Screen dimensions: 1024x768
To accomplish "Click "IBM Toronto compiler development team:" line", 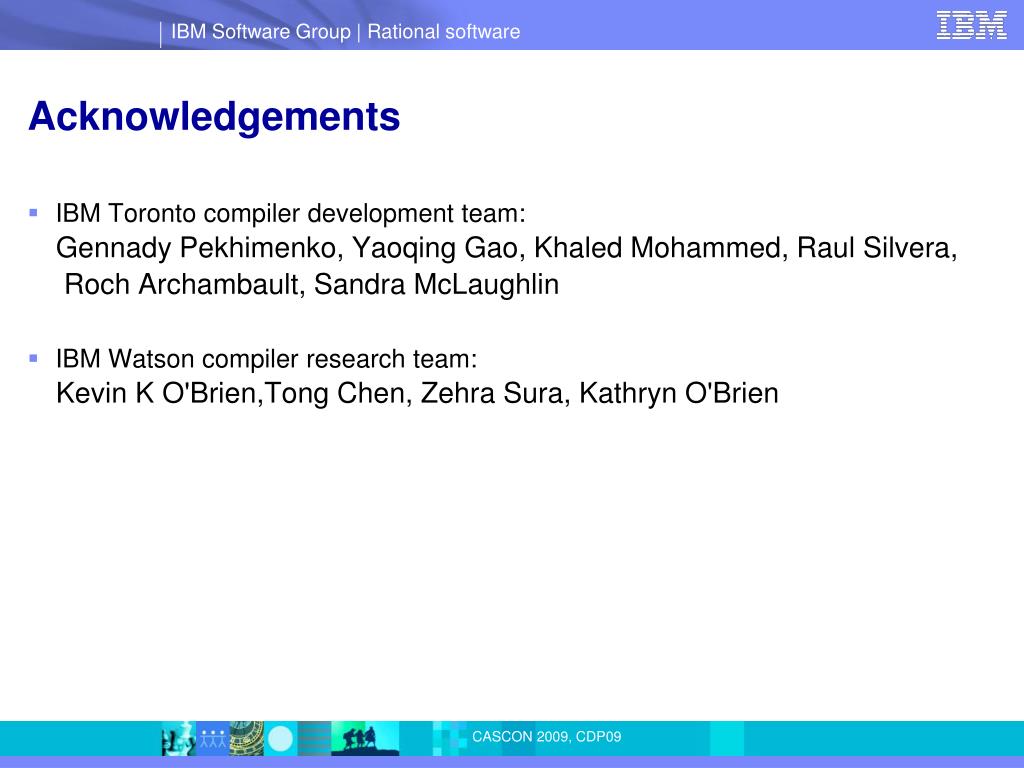I will [291, 214].
